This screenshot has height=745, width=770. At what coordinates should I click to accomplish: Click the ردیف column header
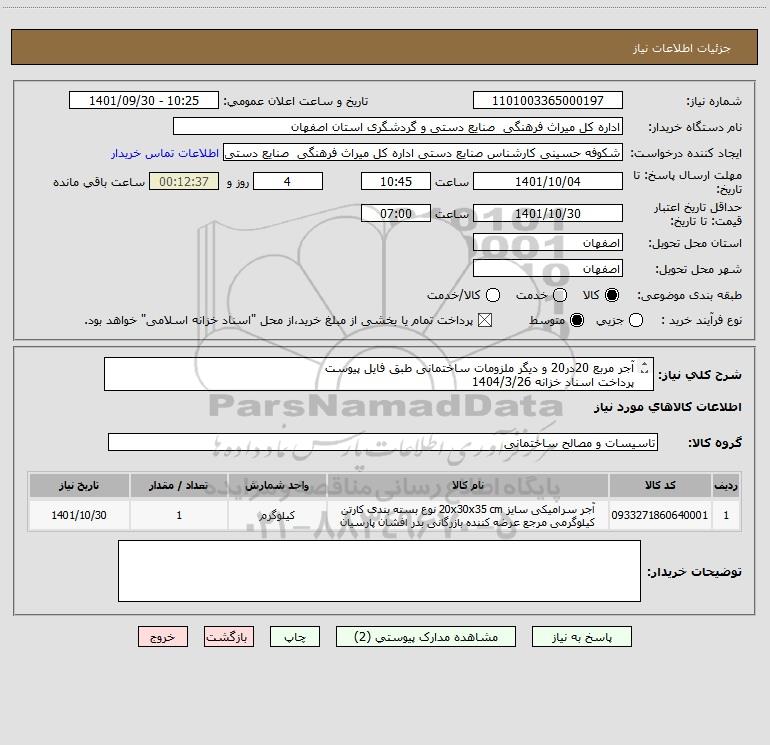coord(726,486)
